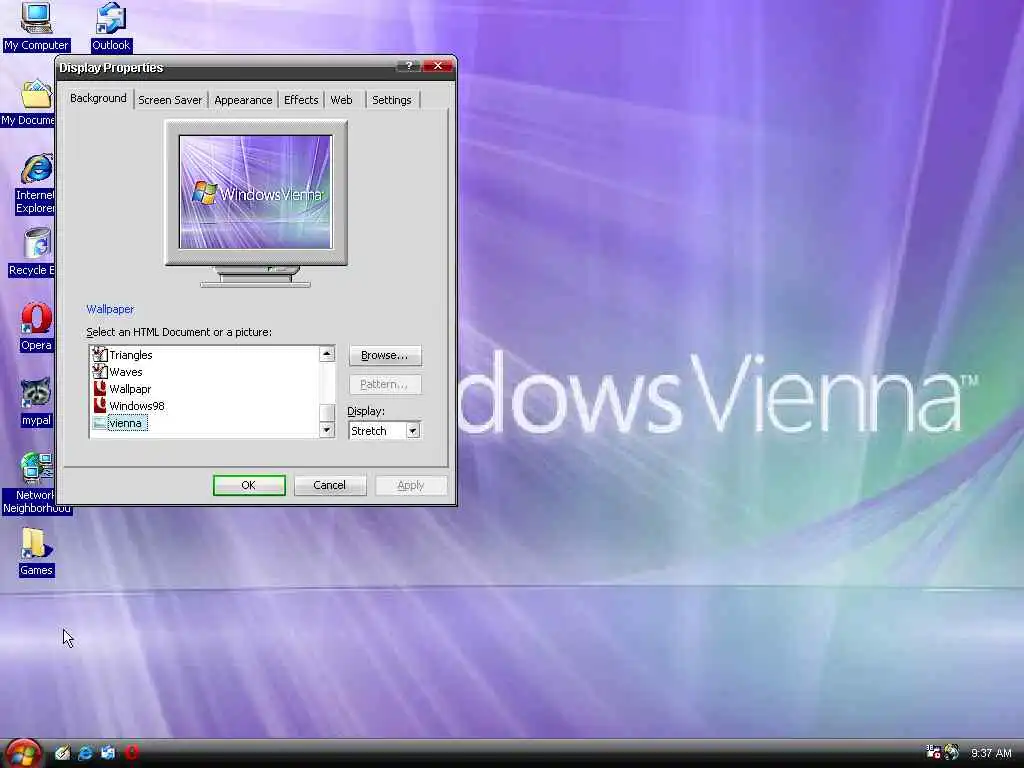Image resolution: width=1024 pixels, height=768 pixels.
Task: Click the icon beside vienna entry
Action: tap(99, 423)
